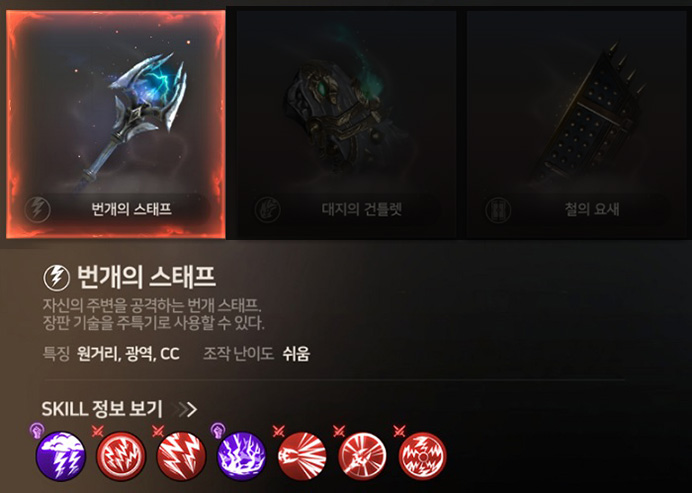The width and height of the screenshot is (692, 493).
Task: Click the red beam blast skill icon
Action: [x=302, y=456]
